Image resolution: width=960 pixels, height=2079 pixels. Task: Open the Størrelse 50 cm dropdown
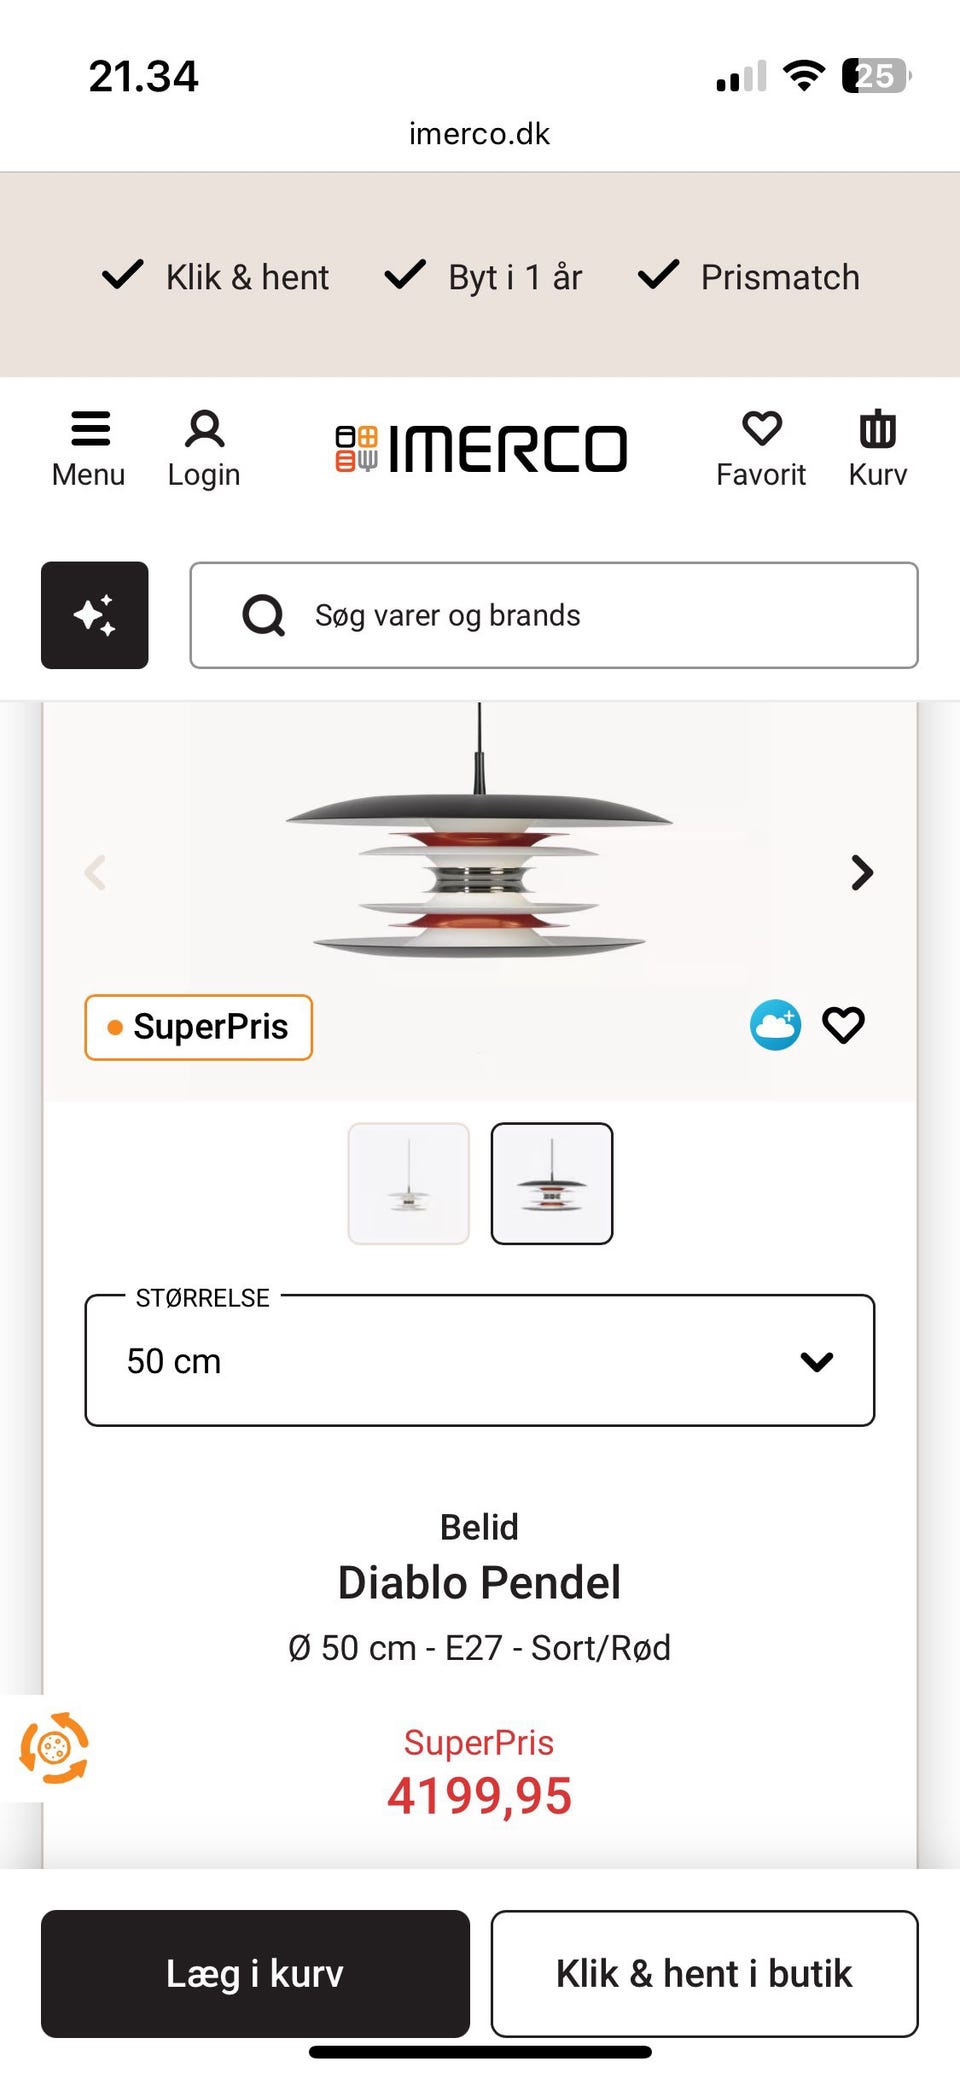[480, 1360]
